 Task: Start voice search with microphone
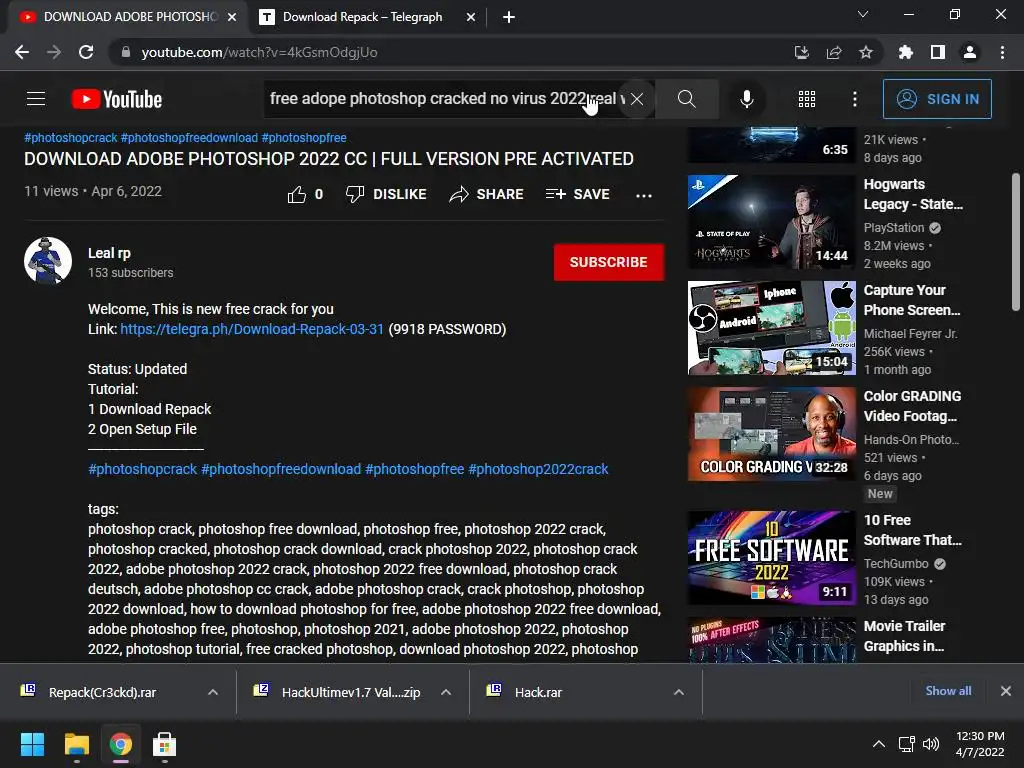pos(746,99)
